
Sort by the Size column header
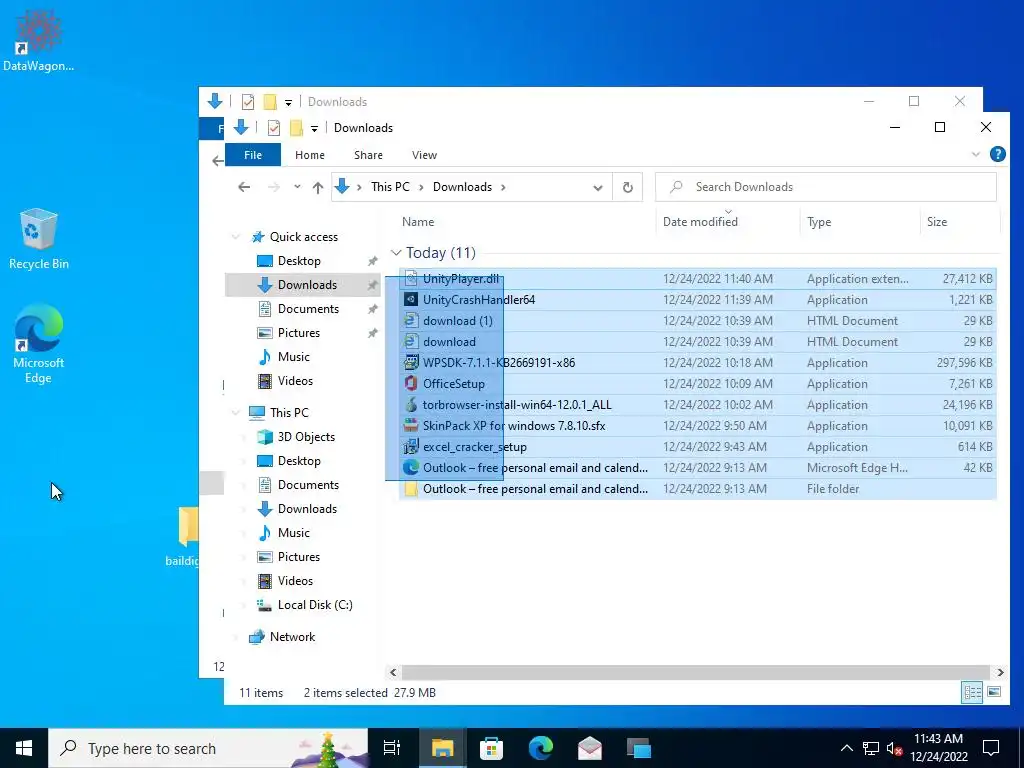click(936, 222)
